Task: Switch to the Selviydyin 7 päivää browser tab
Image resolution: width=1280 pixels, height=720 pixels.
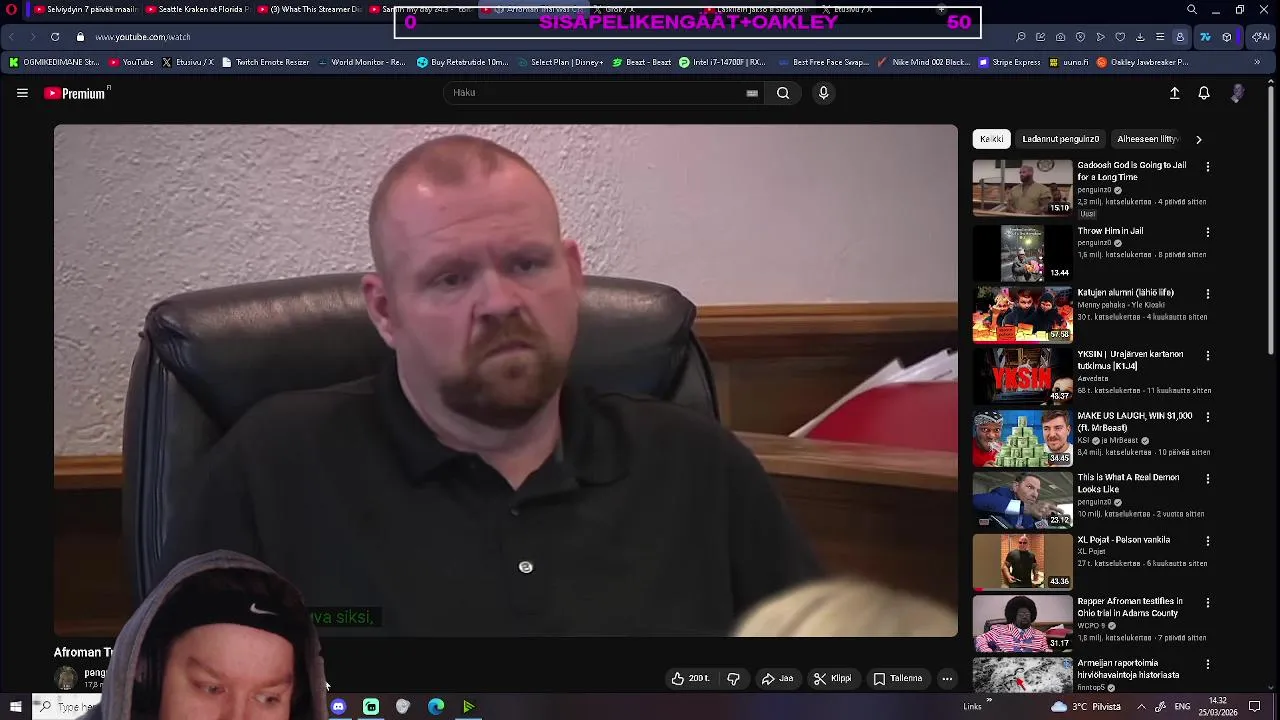Action: click(87, 9)
